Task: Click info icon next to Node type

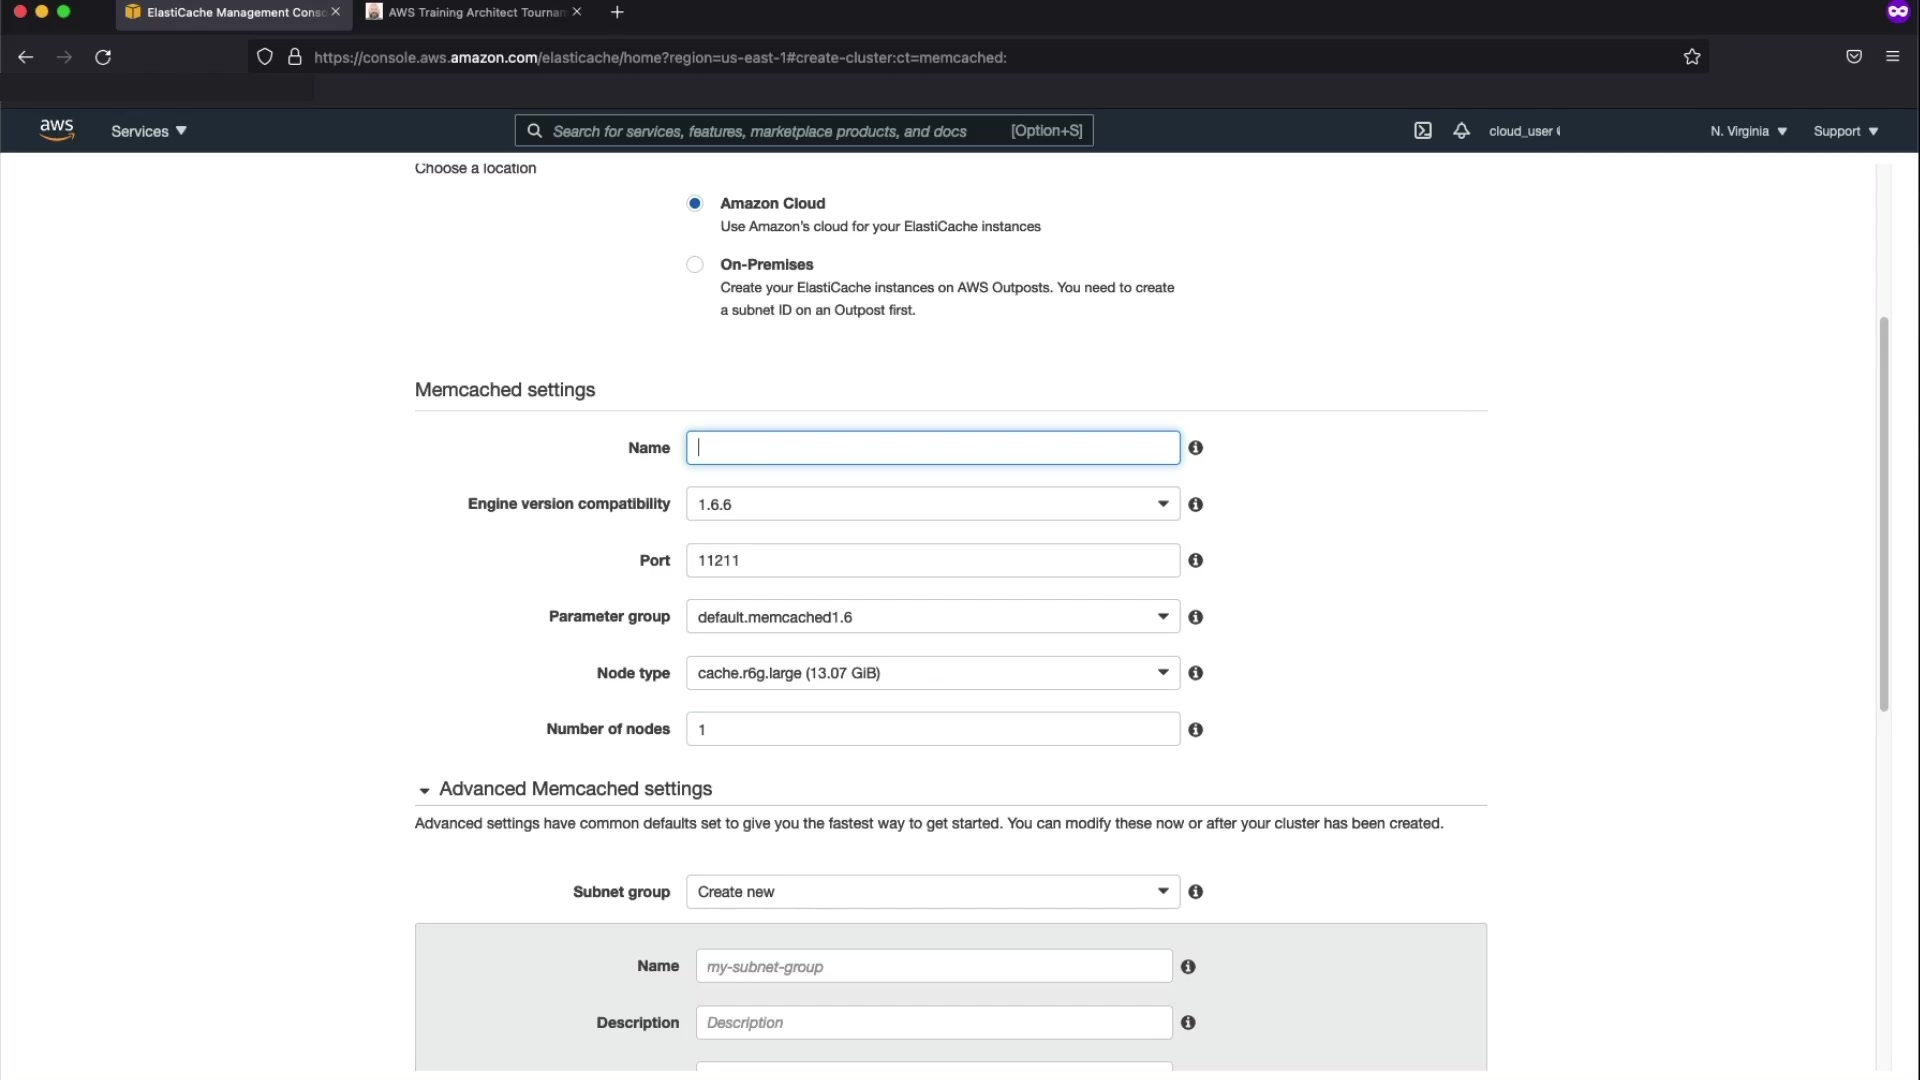Action: click(1195, 673)
